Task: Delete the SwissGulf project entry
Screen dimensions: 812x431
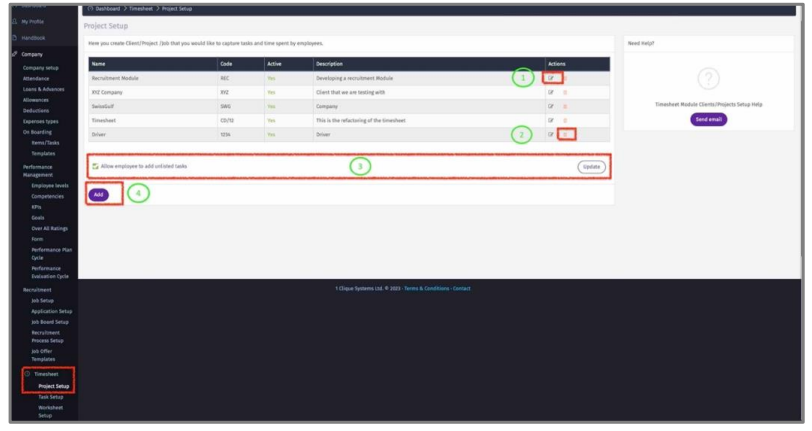Action: (563, 106)
